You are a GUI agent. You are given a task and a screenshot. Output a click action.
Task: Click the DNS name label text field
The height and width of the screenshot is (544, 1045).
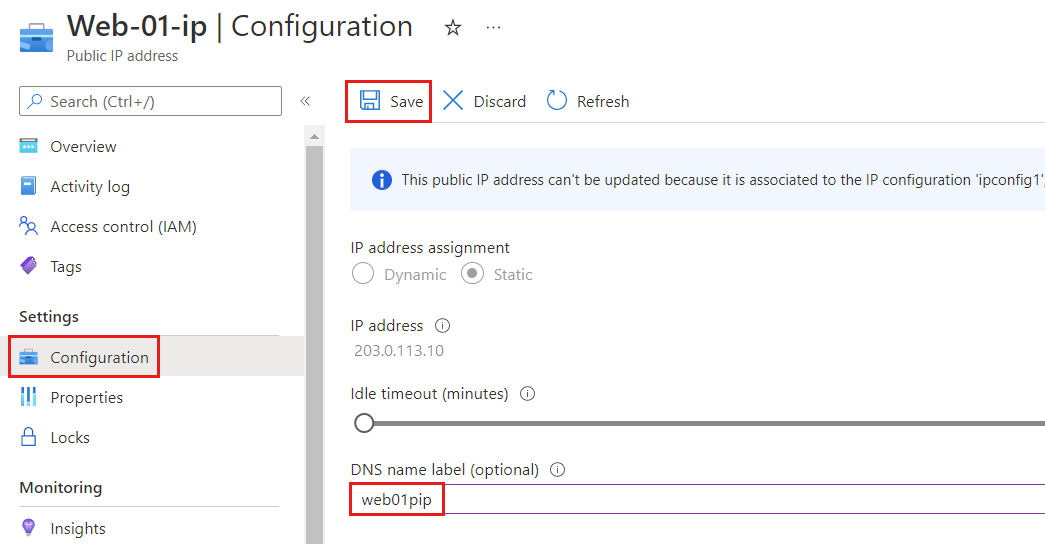pos(700,500)
